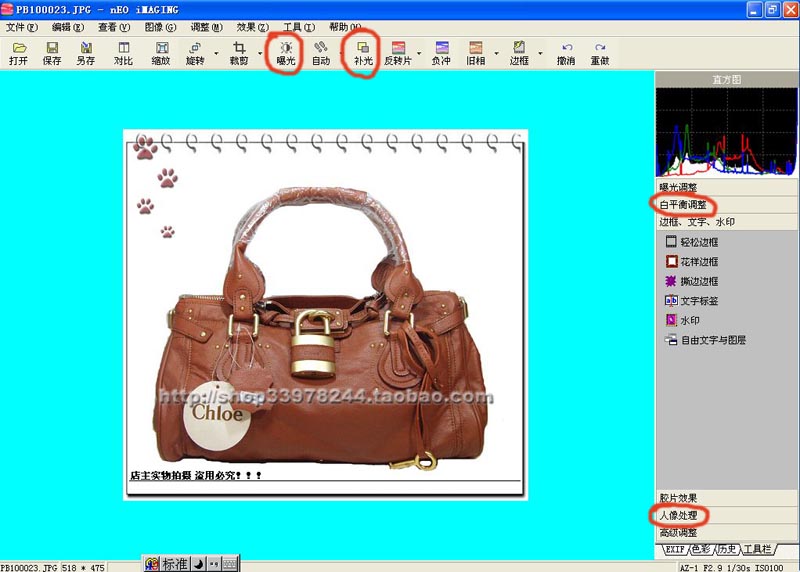
Task: Apply the 负冲 (Cross process) effect
Action: (441, 54)
